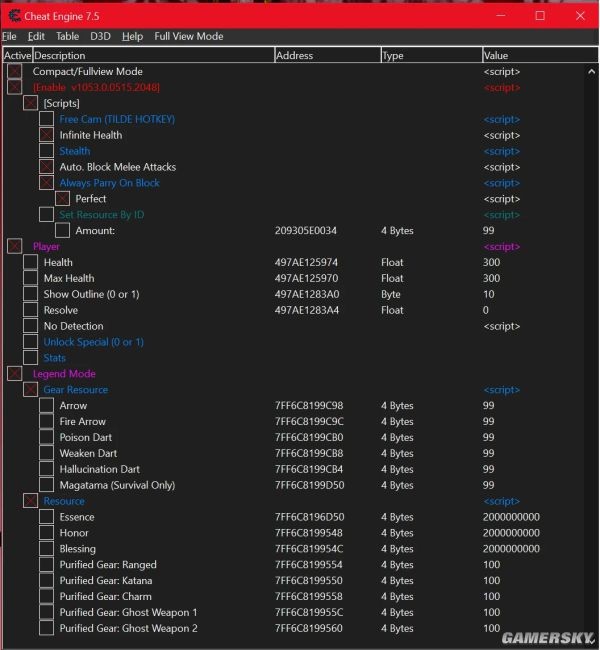Toggle the Resource script checkbox

[31, 501]
